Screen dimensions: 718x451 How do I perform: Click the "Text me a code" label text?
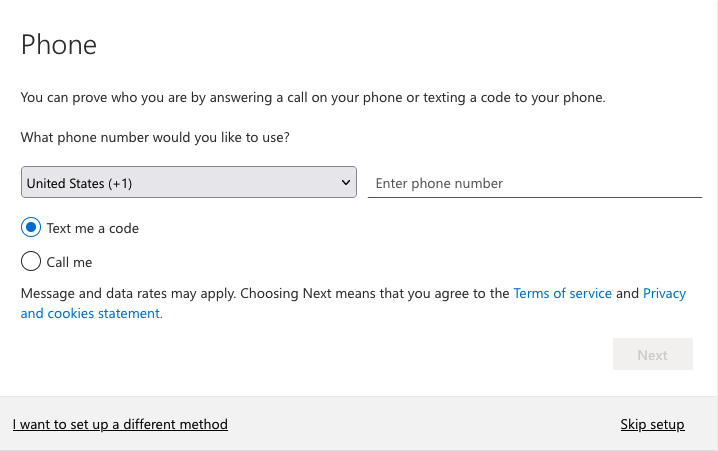pyautogui.click(x=92, y=228)
